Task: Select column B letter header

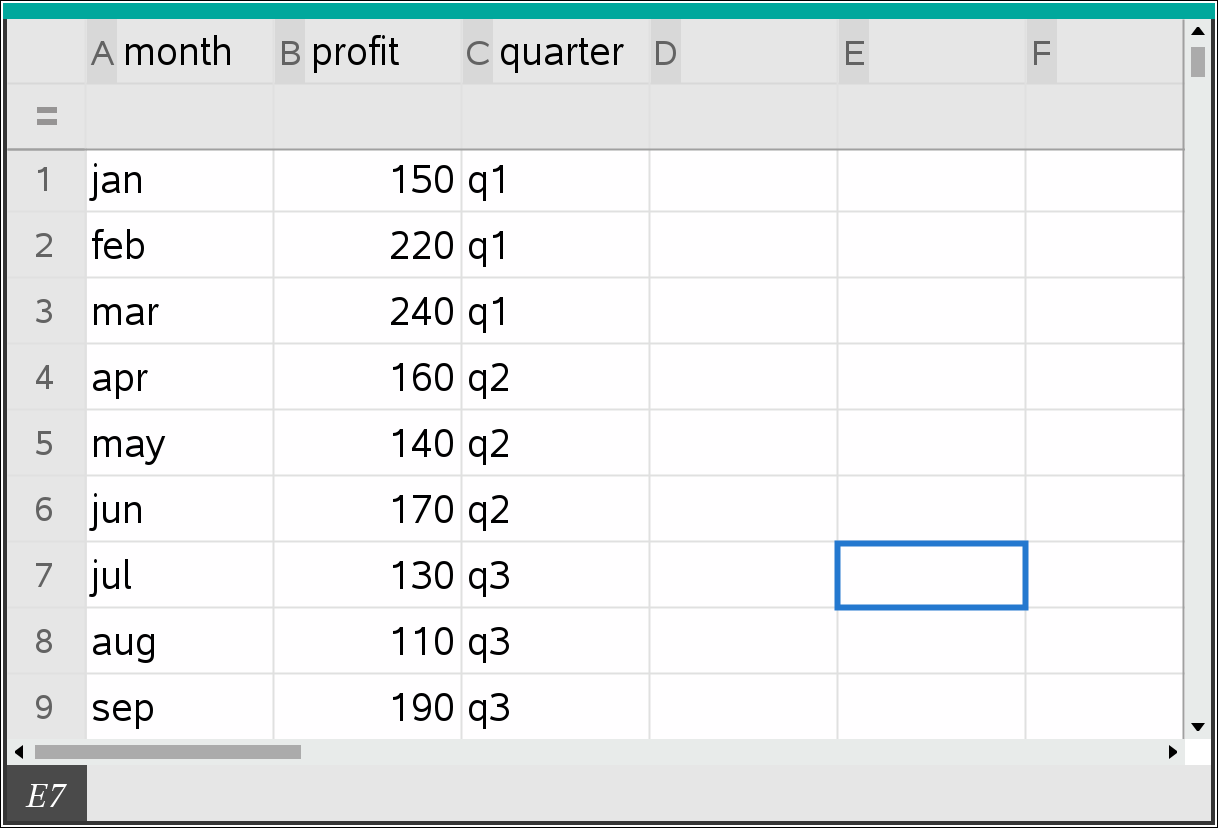Action: [x=290, y=53]
